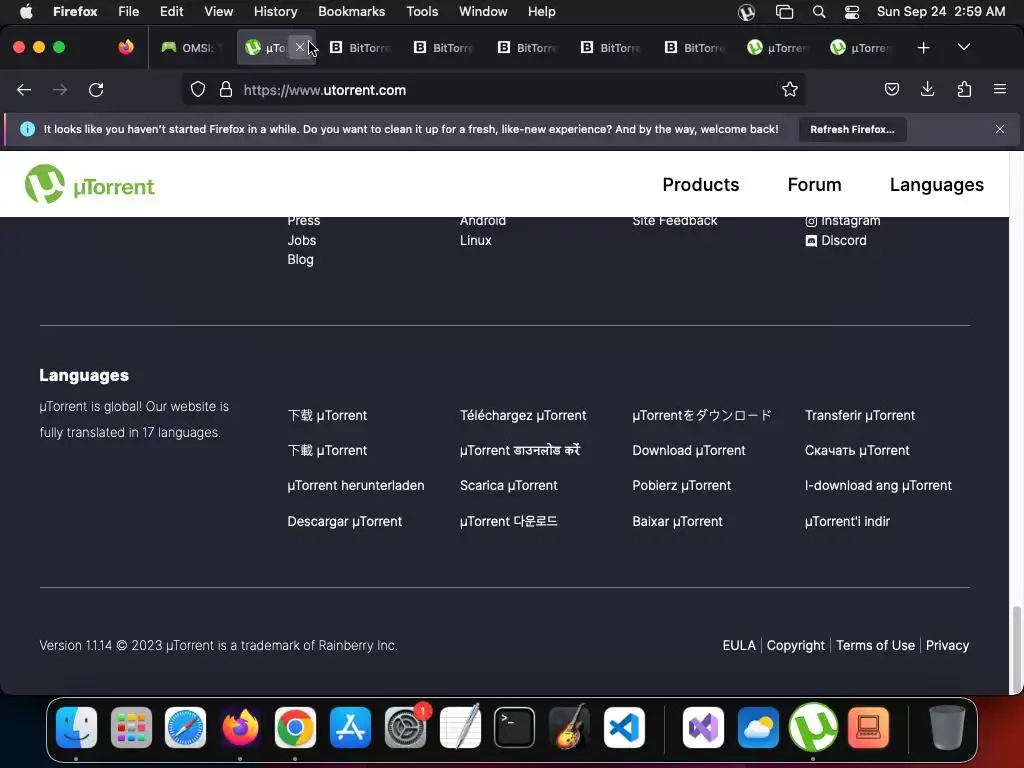Image resolution: width=1024 pixels, height=768 pixels.
Task: Open the Blog footer link
Action: 300,259
